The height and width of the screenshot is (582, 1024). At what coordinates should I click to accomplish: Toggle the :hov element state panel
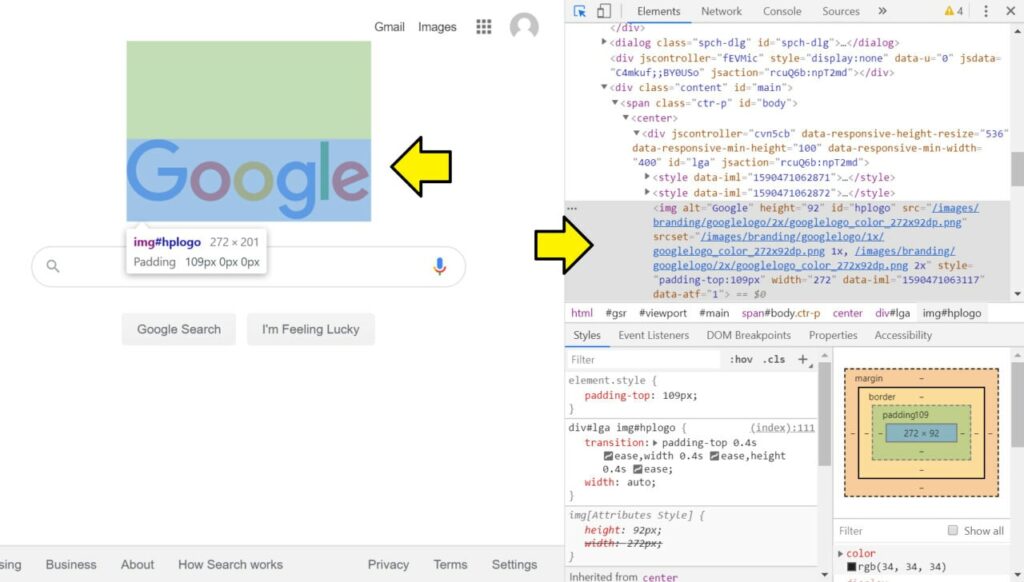coord(741,360)
